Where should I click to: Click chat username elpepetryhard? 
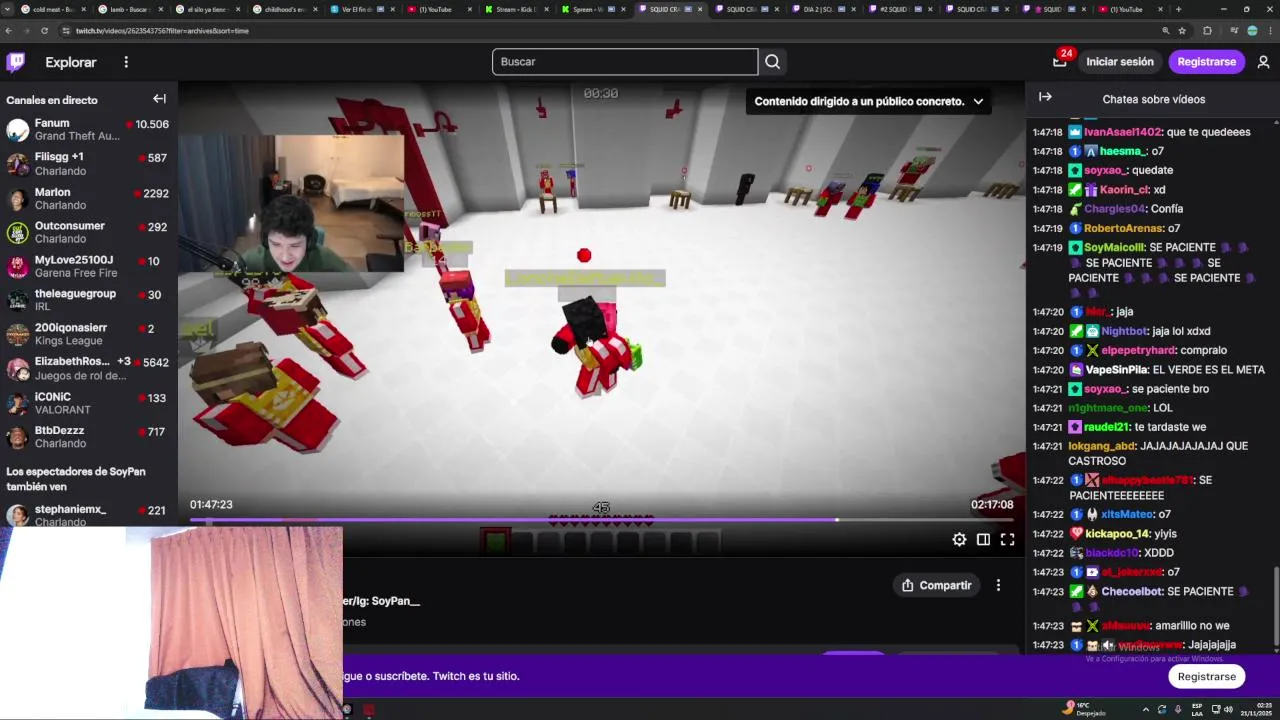pyautogui.click(x=1138, y=350)
